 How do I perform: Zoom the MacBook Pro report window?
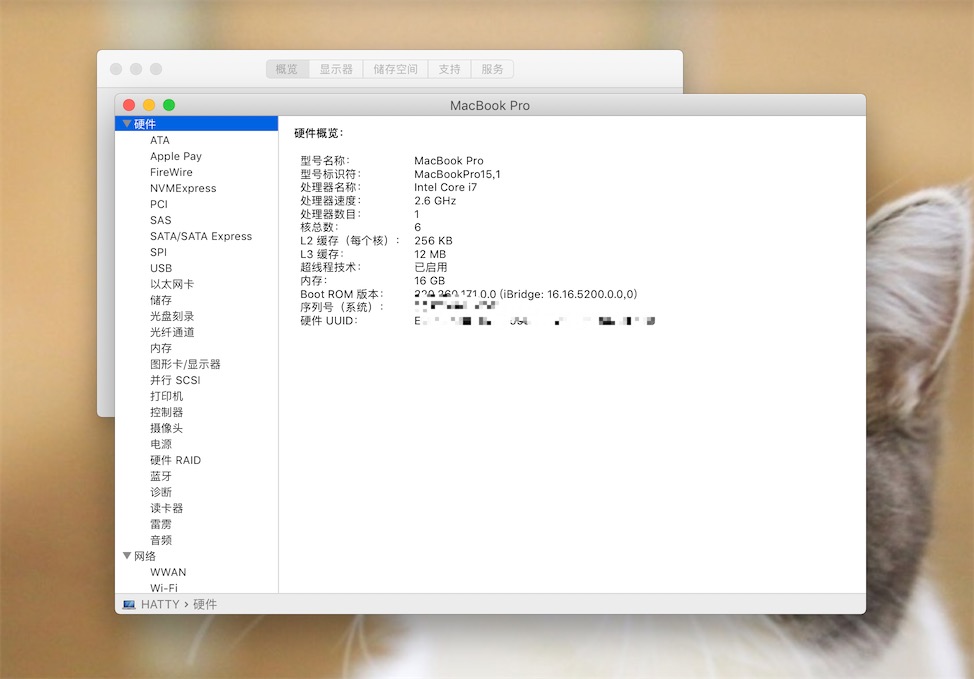point(169,106)
